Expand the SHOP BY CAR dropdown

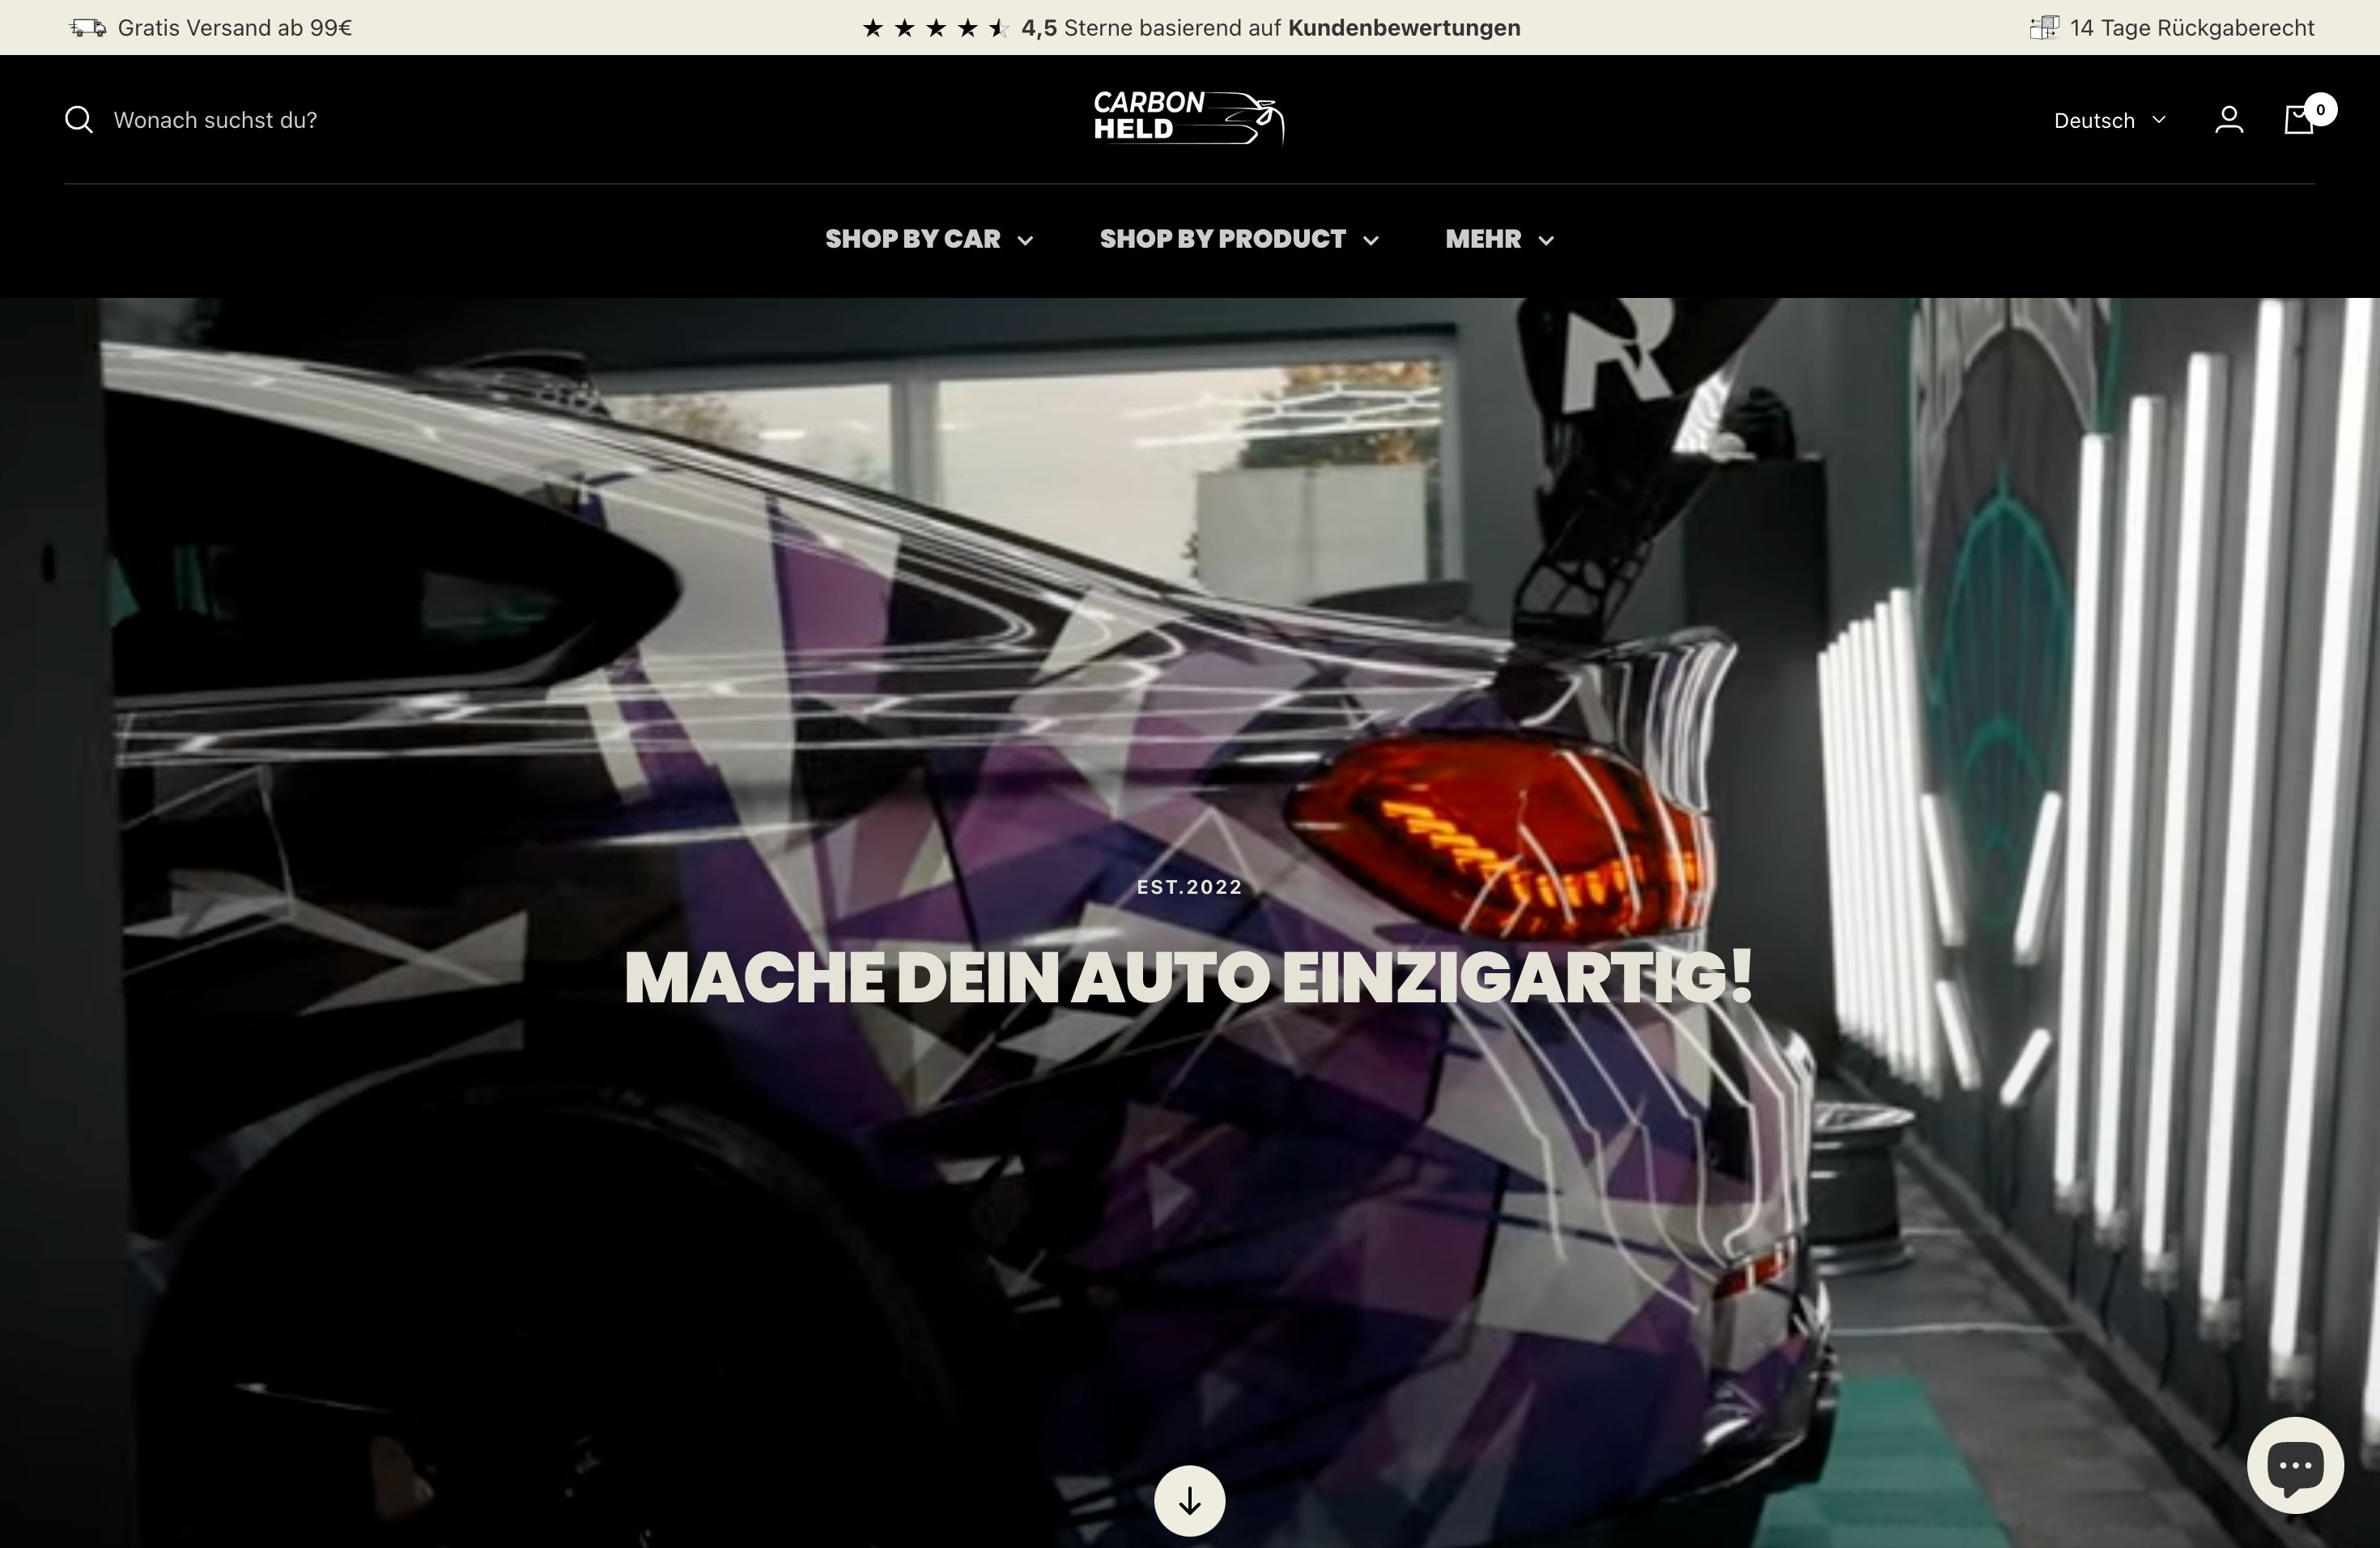click(929, 239)
